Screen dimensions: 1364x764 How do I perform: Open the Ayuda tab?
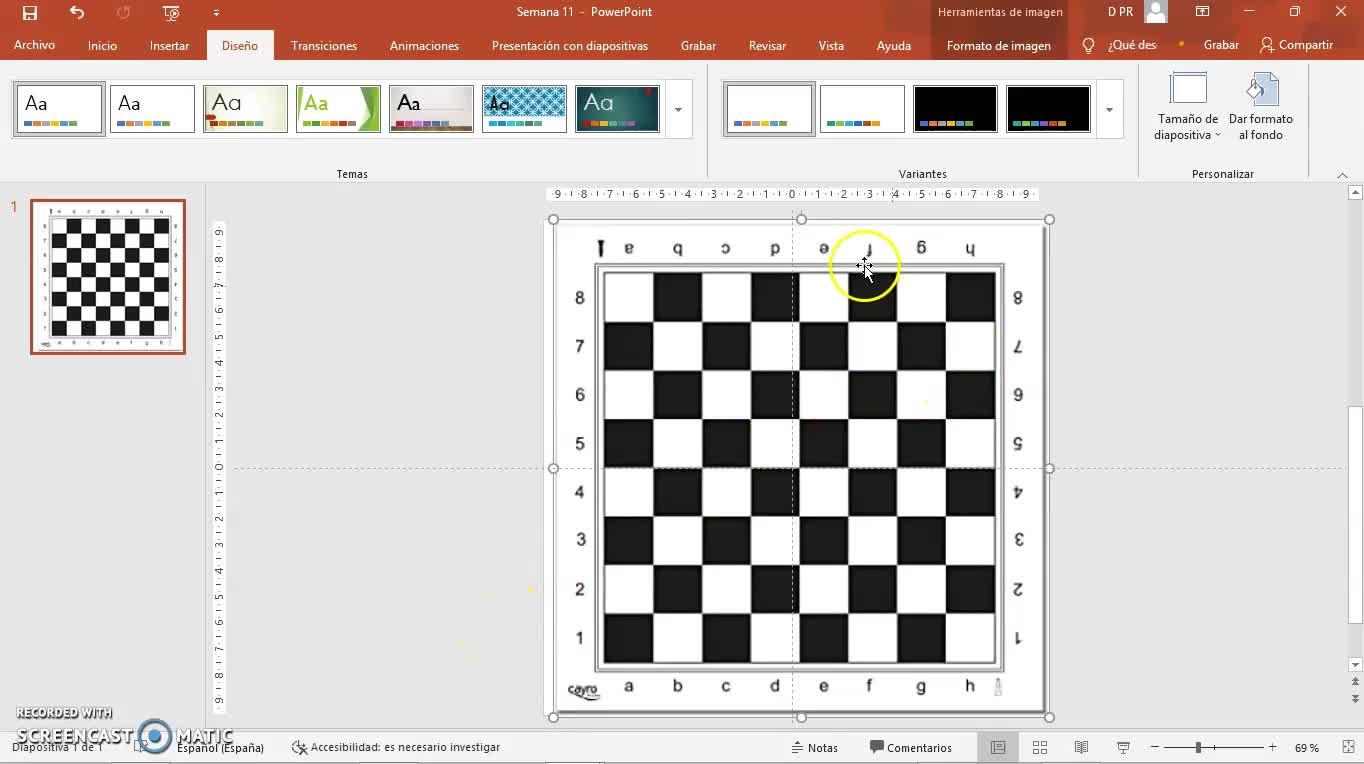point(894,45)
